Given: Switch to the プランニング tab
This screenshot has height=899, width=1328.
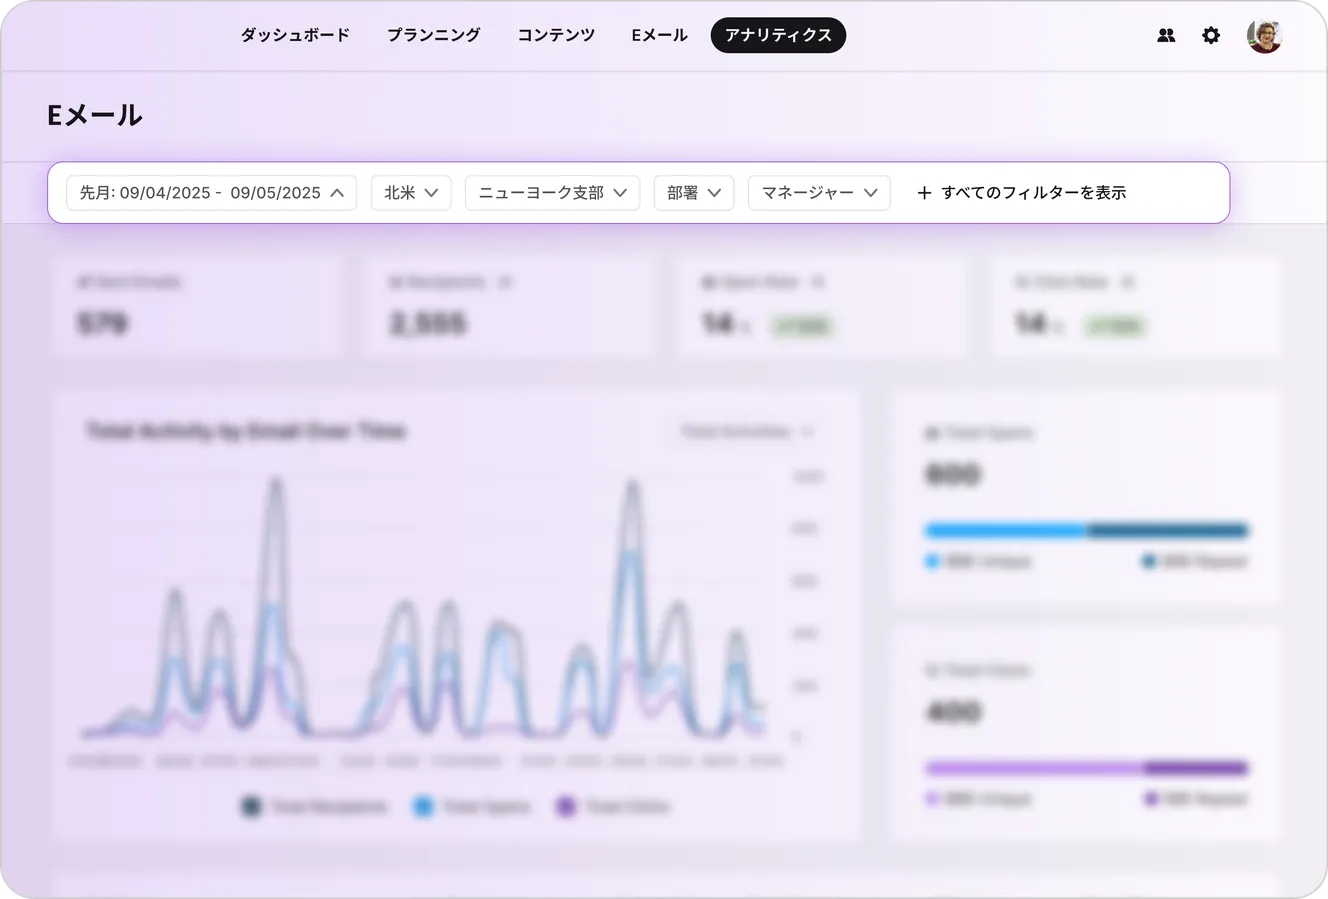Looking at the screenshot, I should pyautogui.click(x=434, y=35).
